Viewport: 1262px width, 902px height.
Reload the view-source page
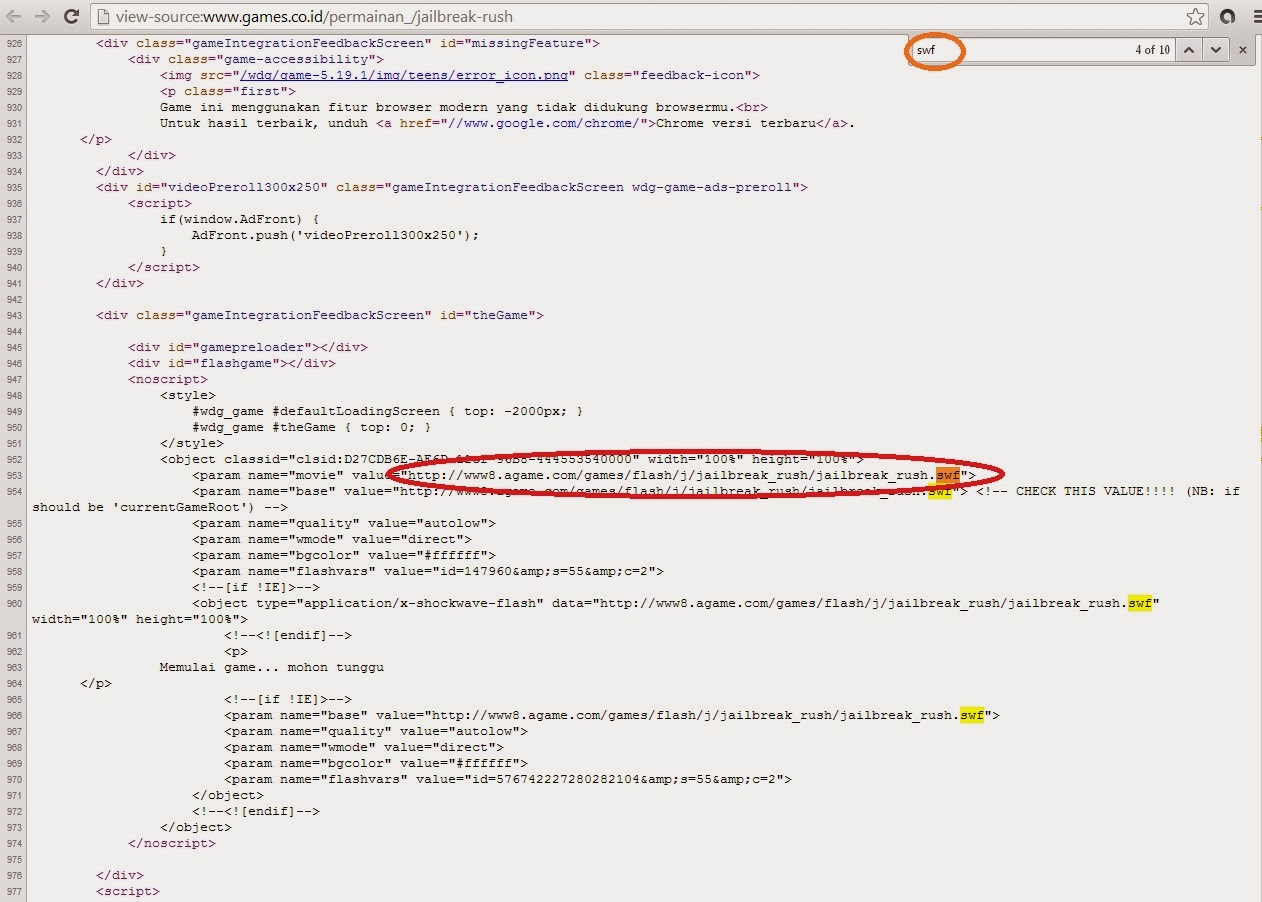pos(72,16)
